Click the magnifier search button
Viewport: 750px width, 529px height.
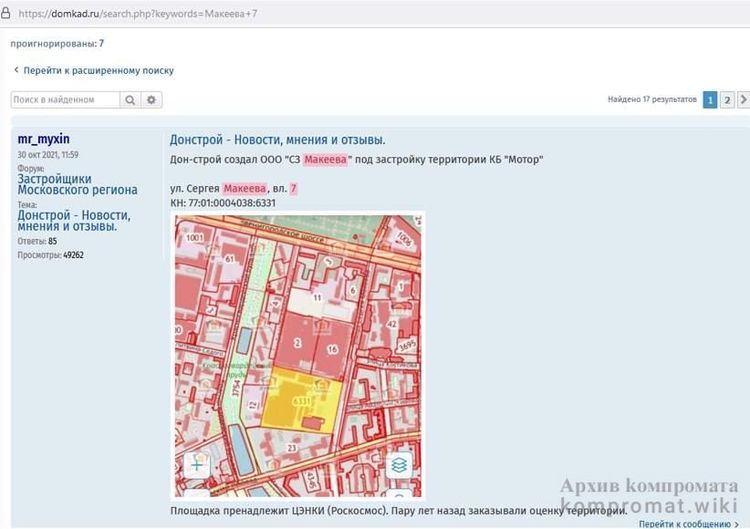click(130, 99)
